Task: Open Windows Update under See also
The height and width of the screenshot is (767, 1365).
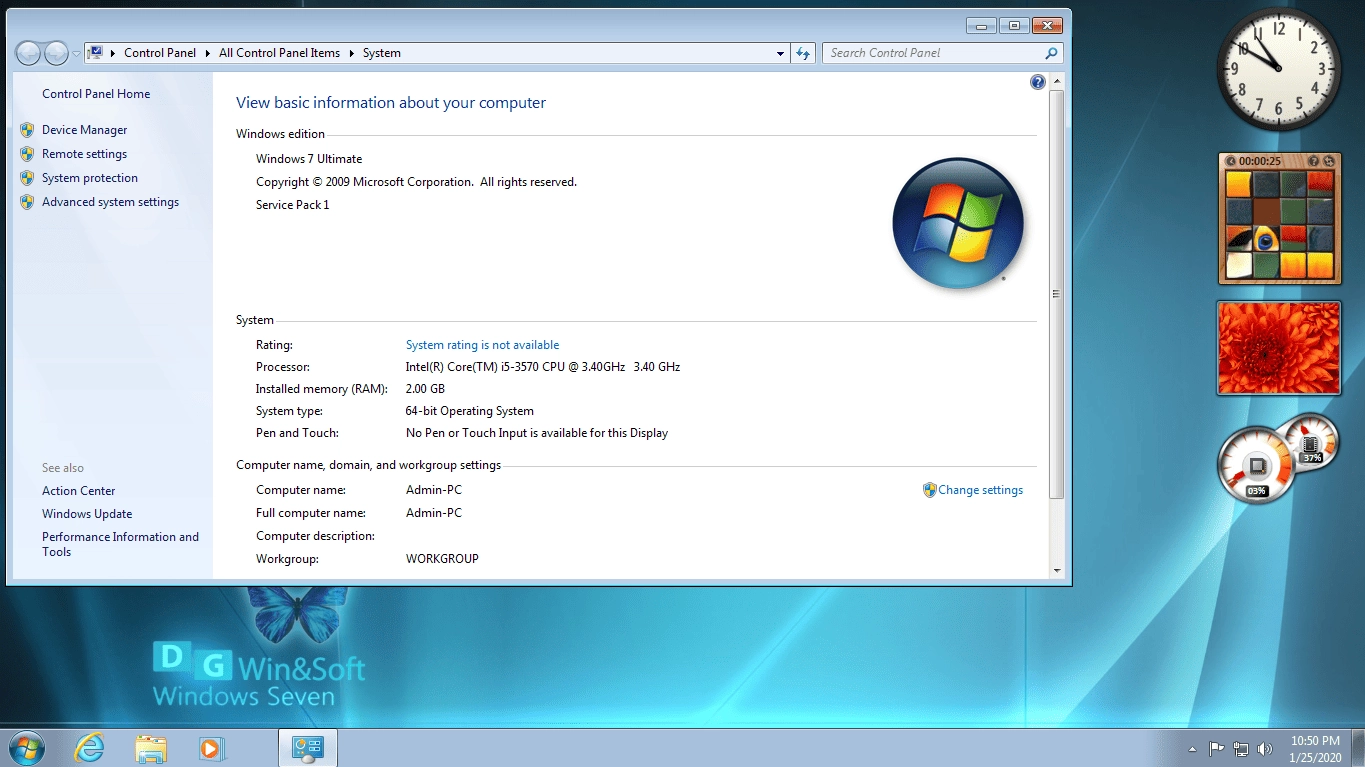Action: coord(87,514)
